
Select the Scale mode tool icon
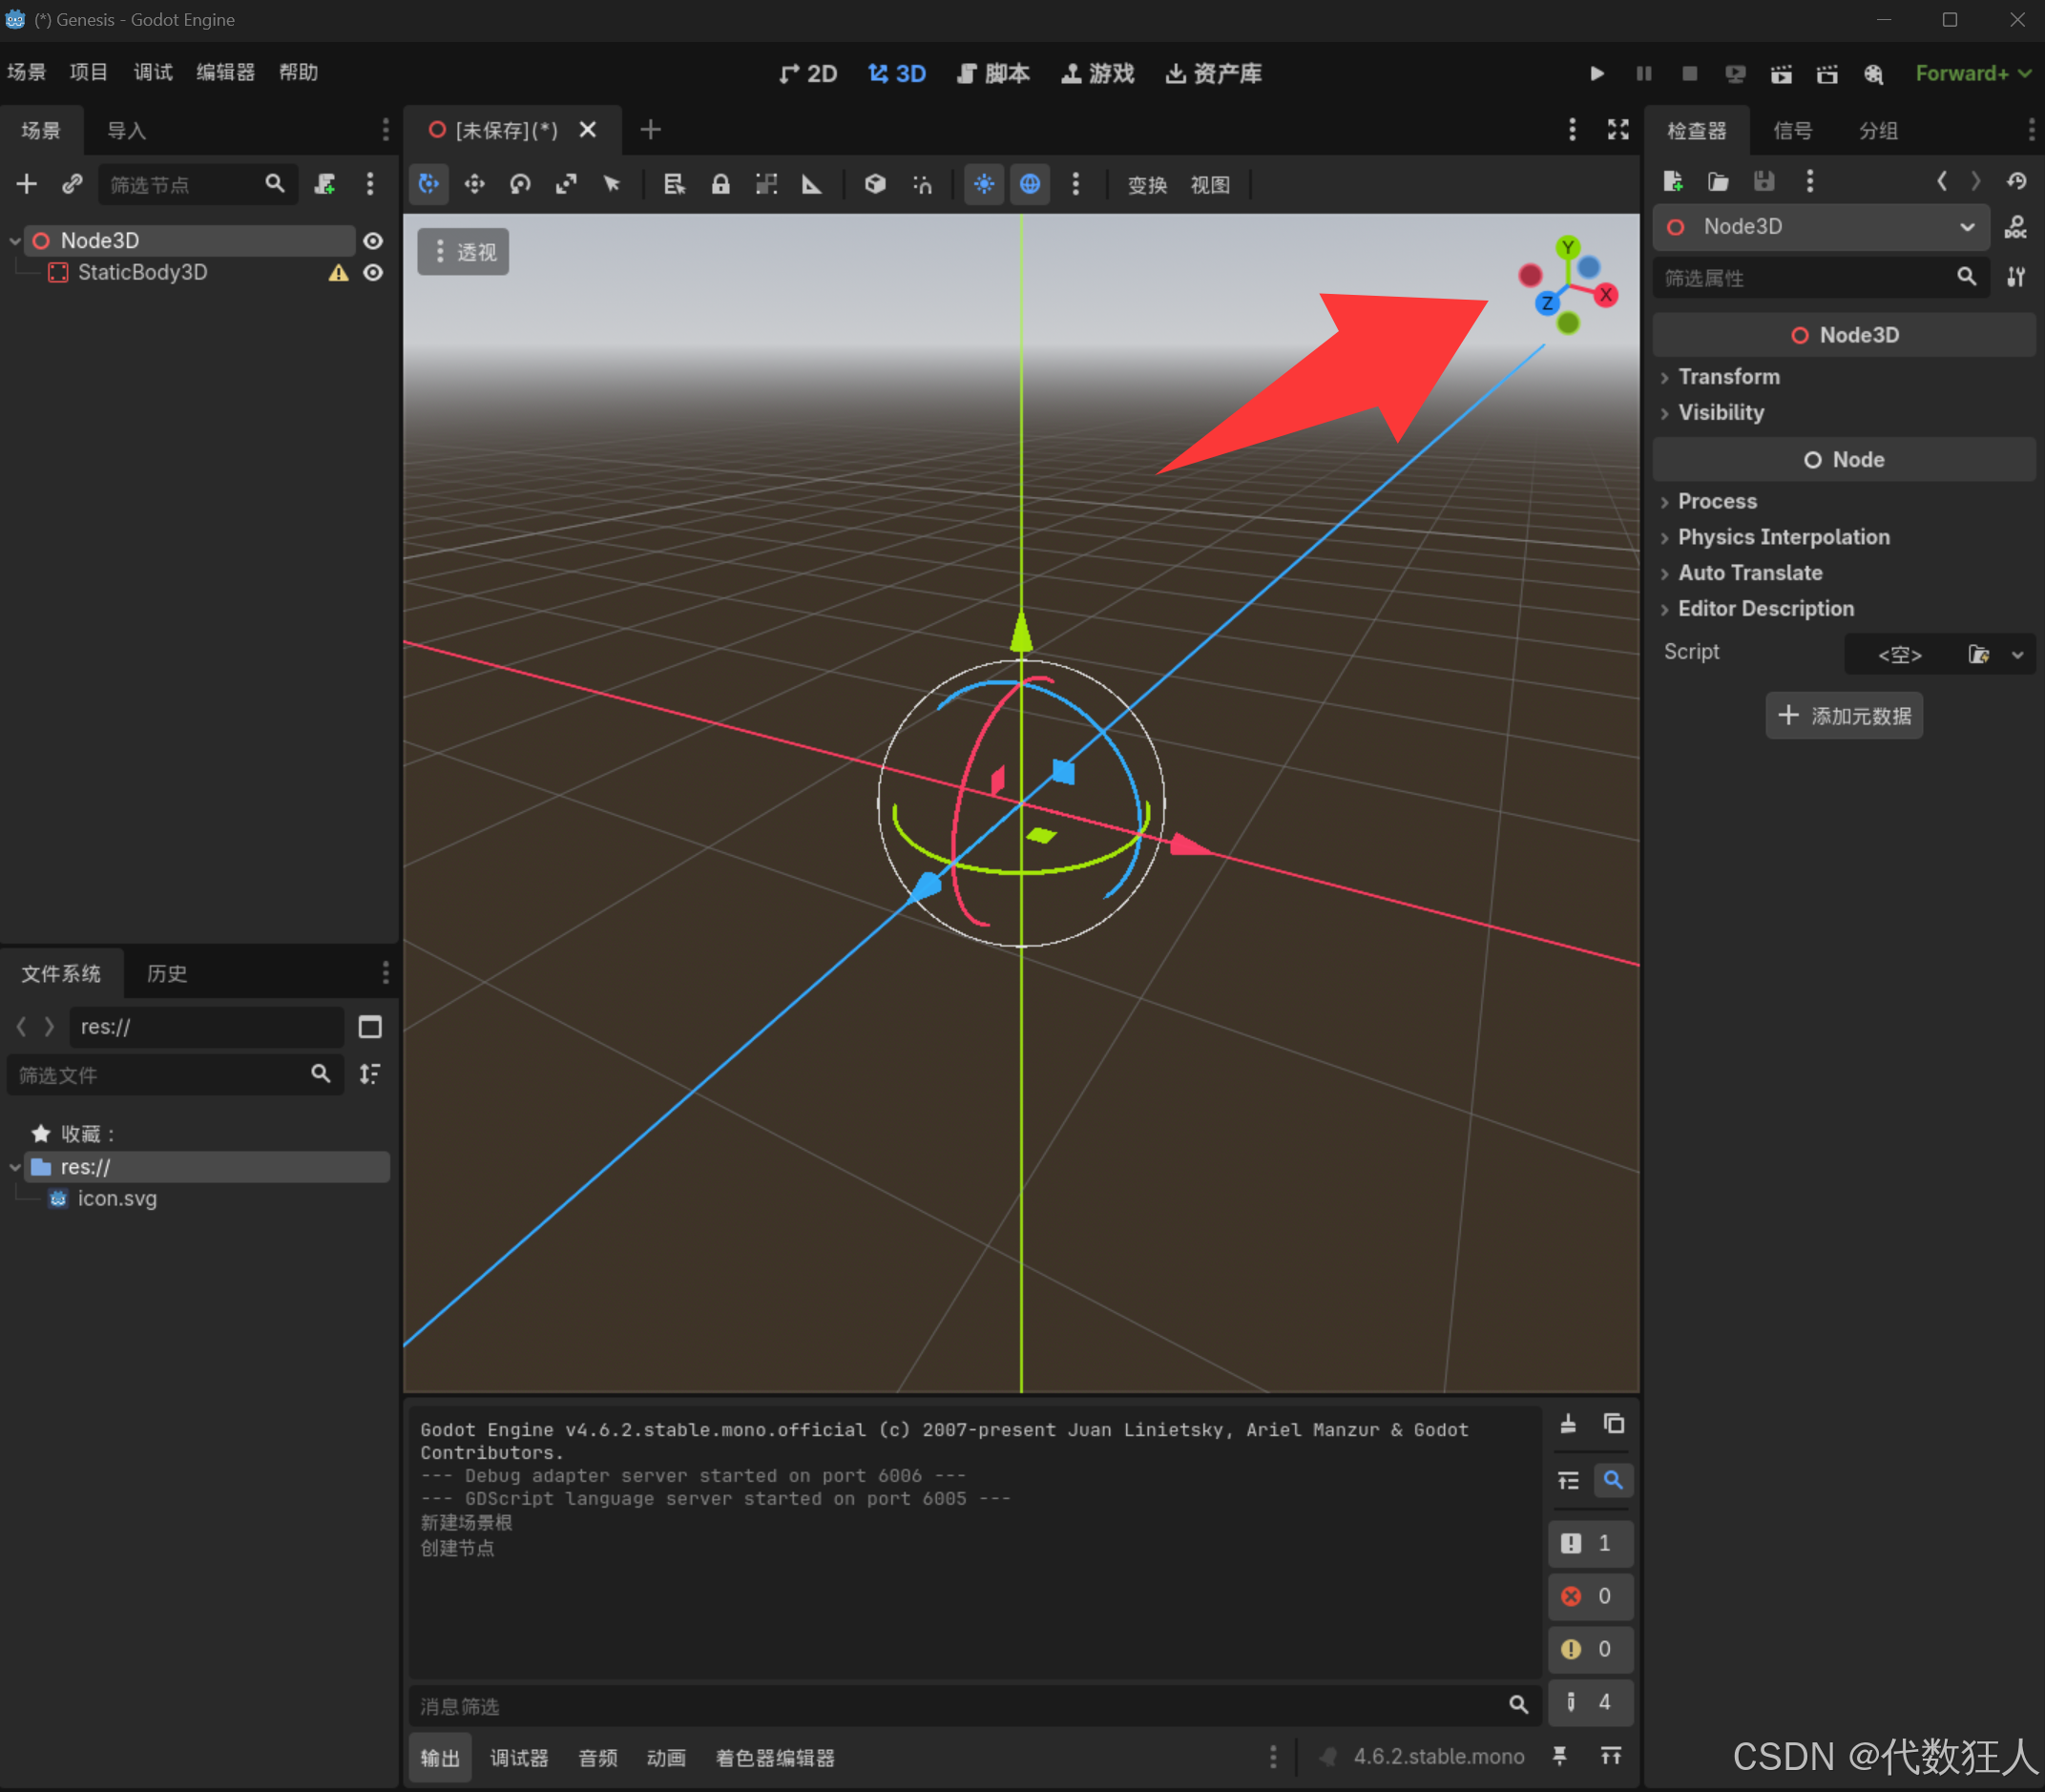point(566,184)
